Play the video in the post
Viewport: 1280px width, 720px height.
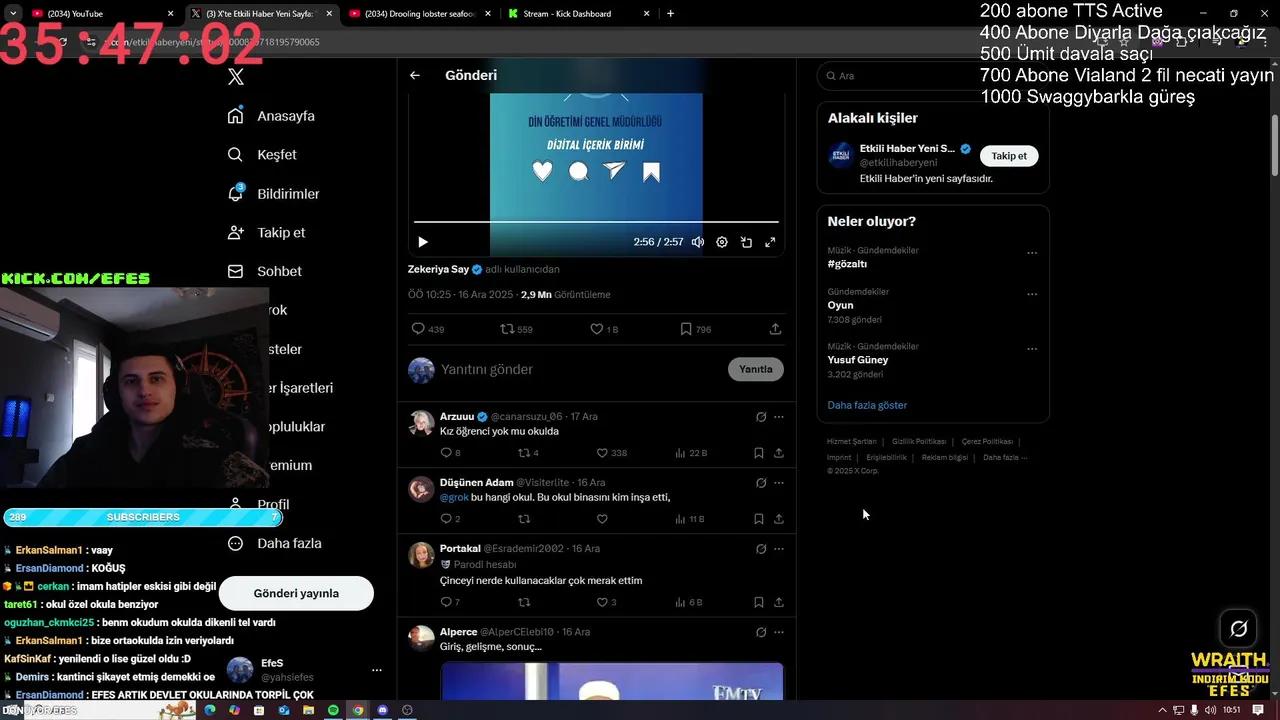(x=423, y=242)
